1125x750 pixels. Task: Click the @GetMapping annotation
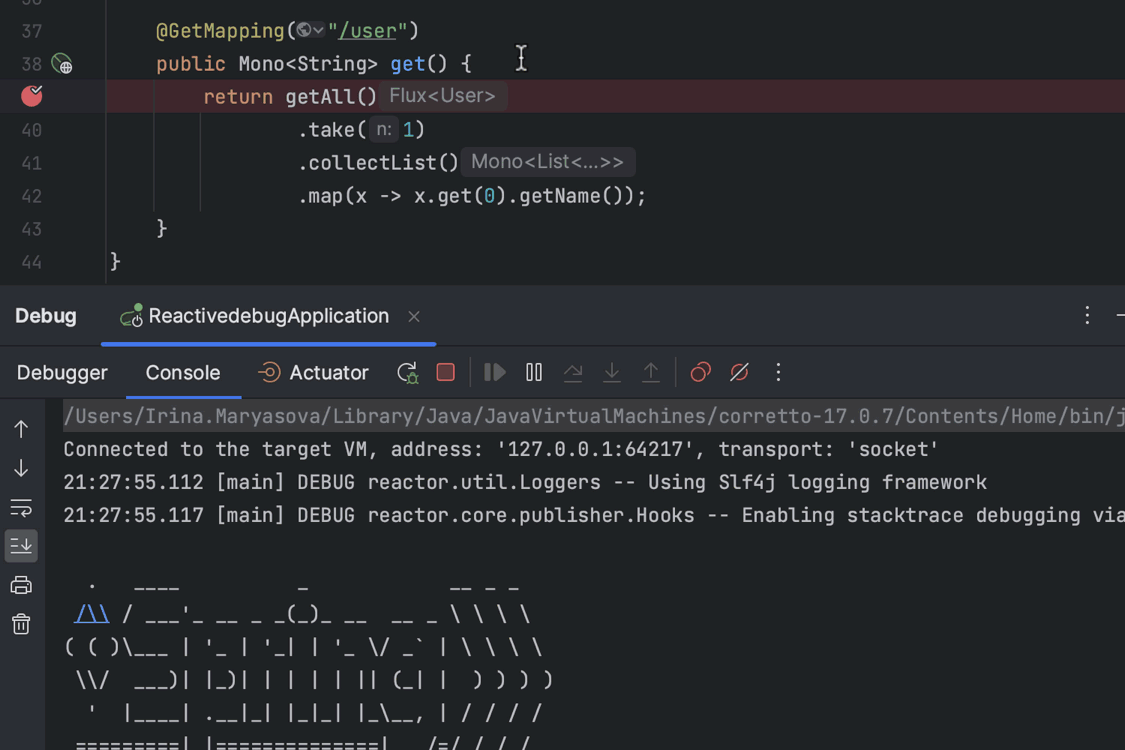[220, 31]
